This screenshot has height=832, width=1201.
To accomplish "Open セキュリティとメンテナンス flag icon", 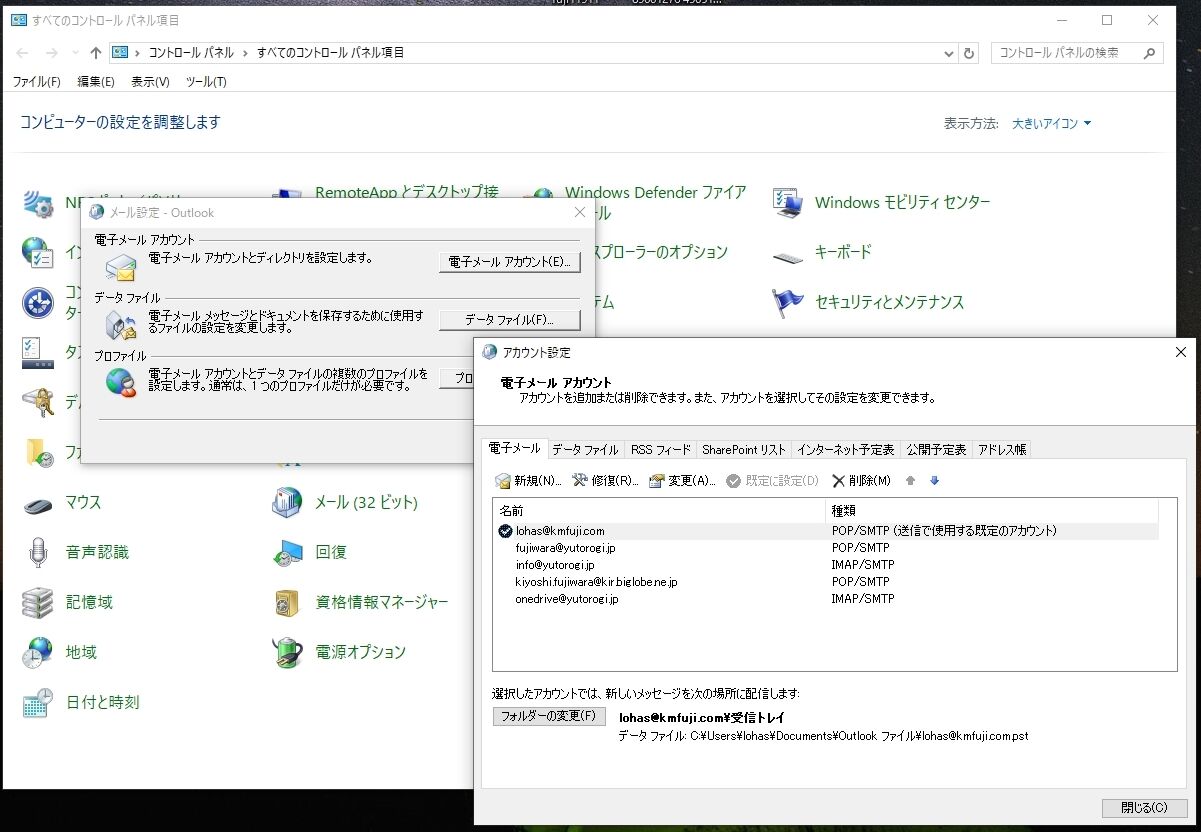I will [x=788, y=303].
